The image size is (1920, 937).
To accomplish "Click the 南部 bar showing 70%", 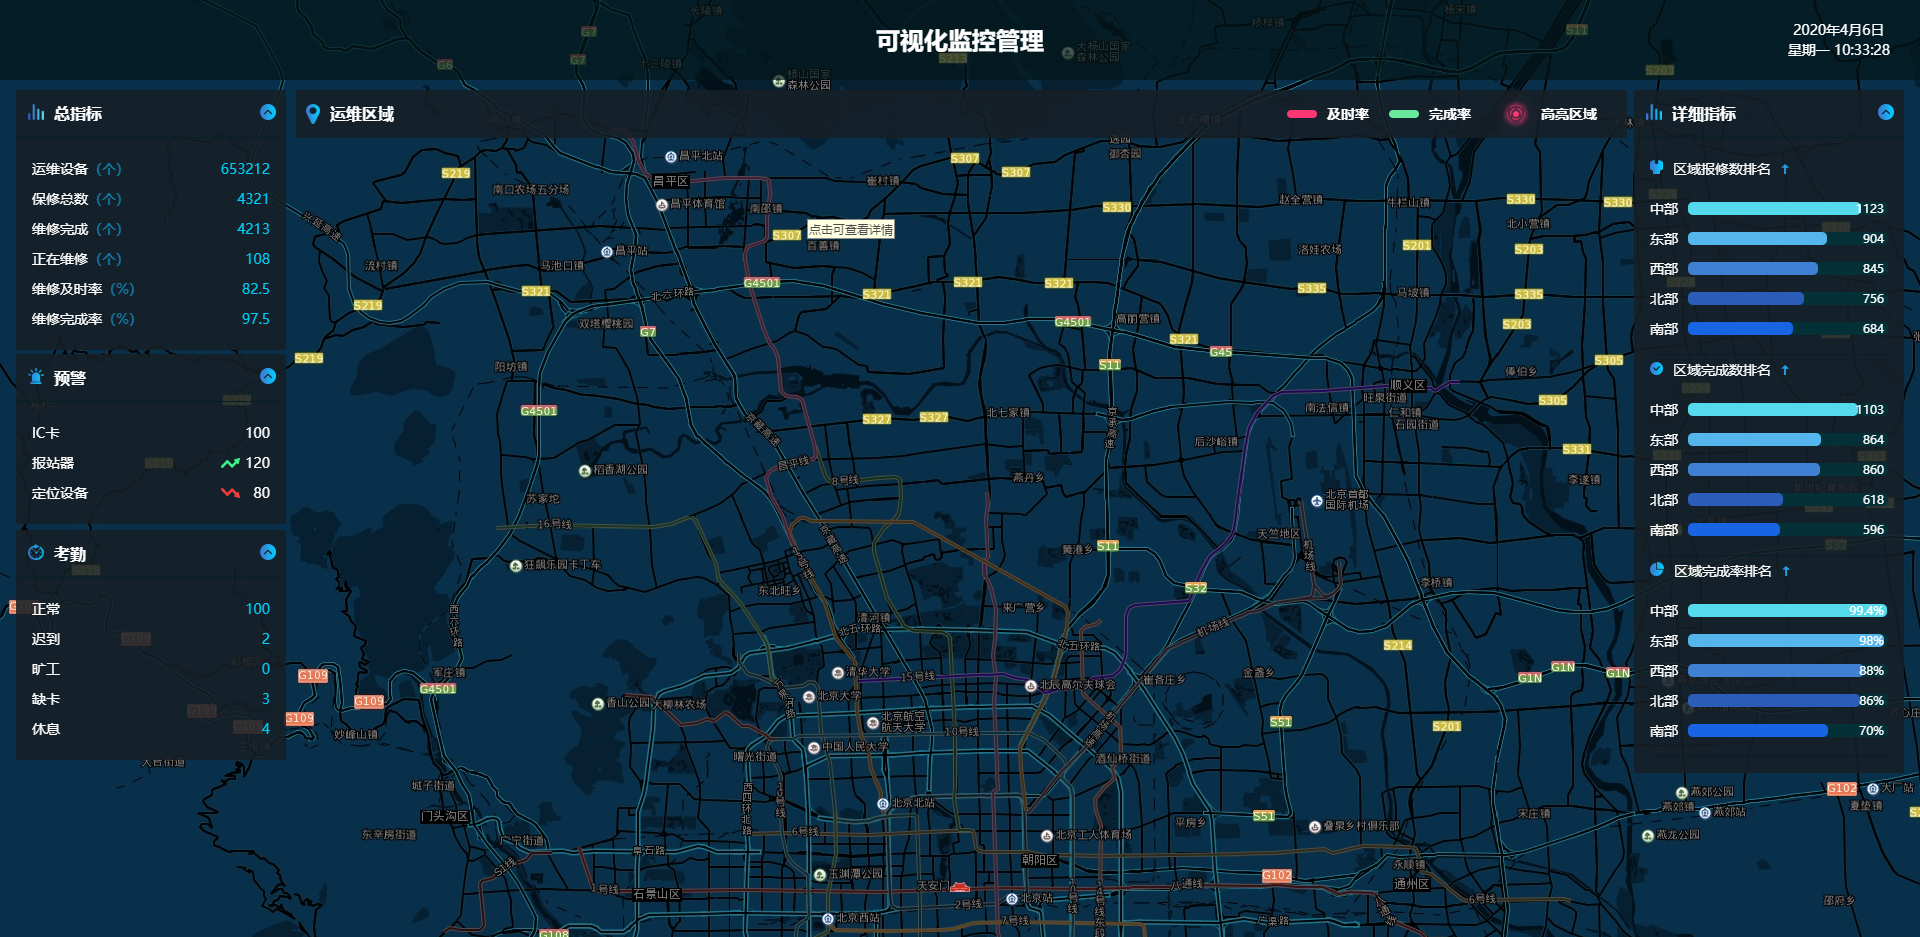I will click(x=1758, y=731).
